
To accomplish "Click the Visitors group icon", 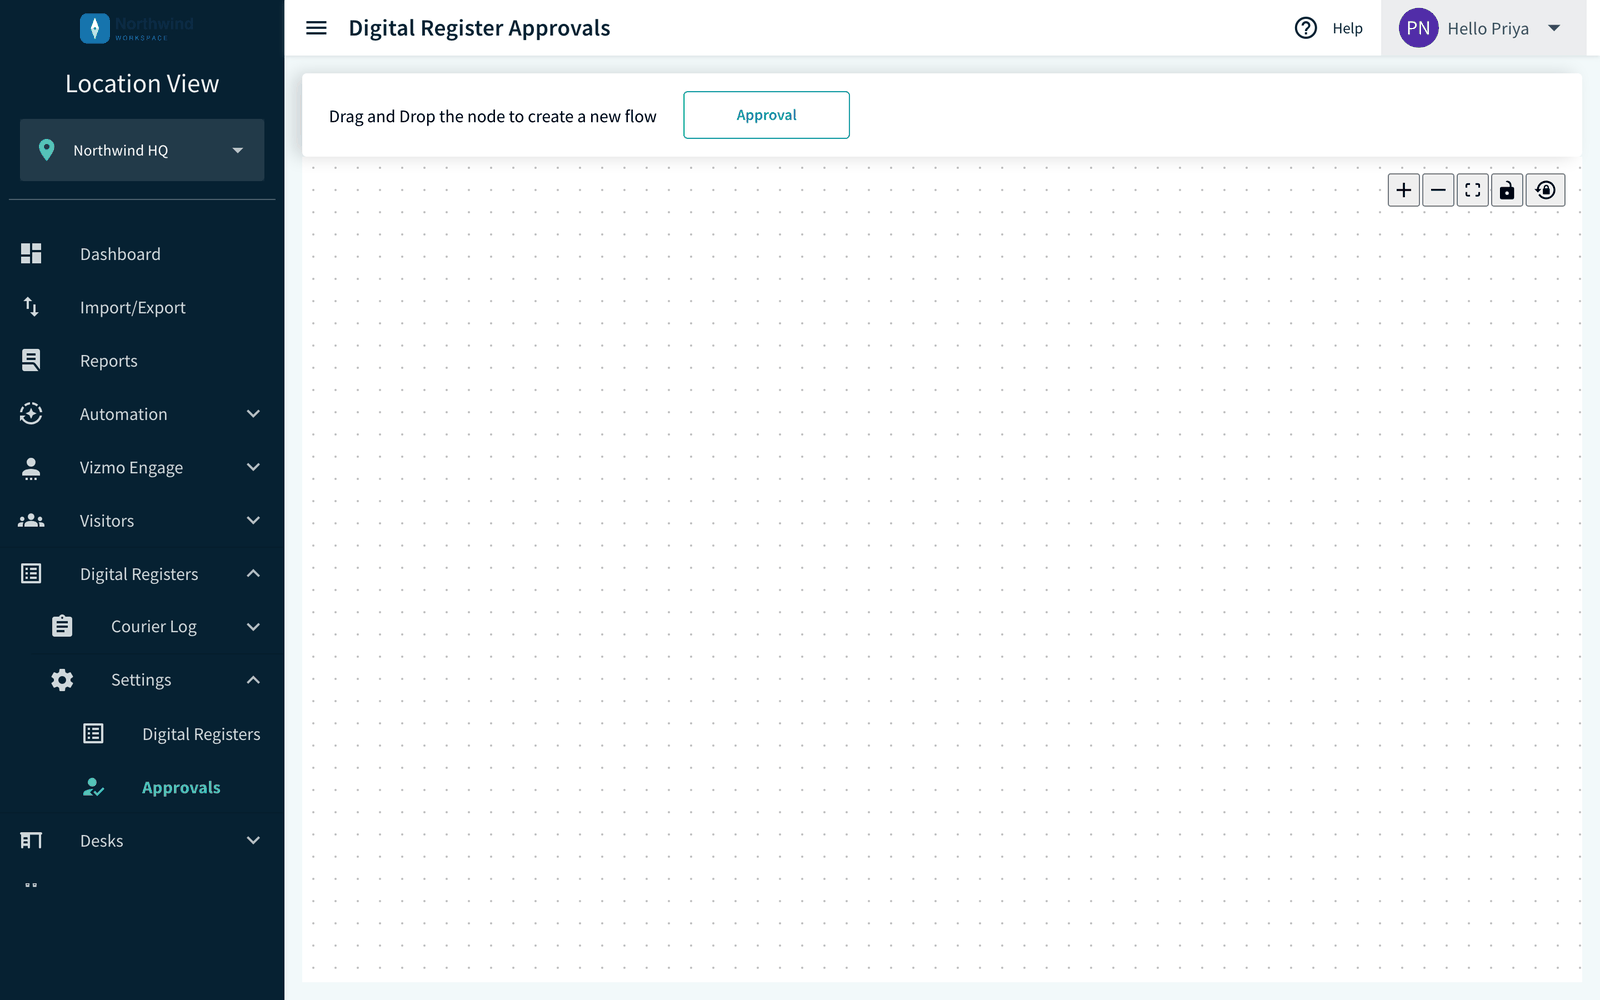I will [x=31, y=521].
